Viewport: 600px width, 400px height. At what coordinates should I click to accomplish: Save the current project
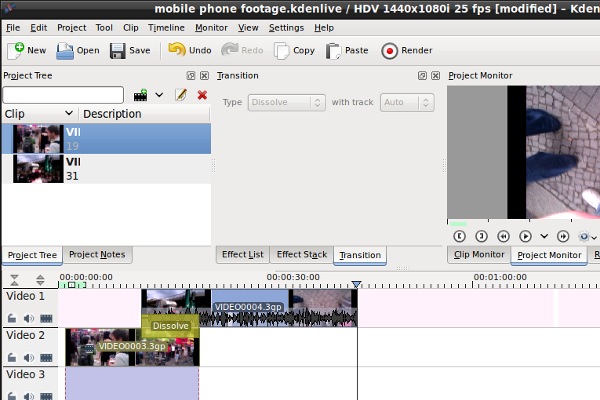(x=130, y=51)
